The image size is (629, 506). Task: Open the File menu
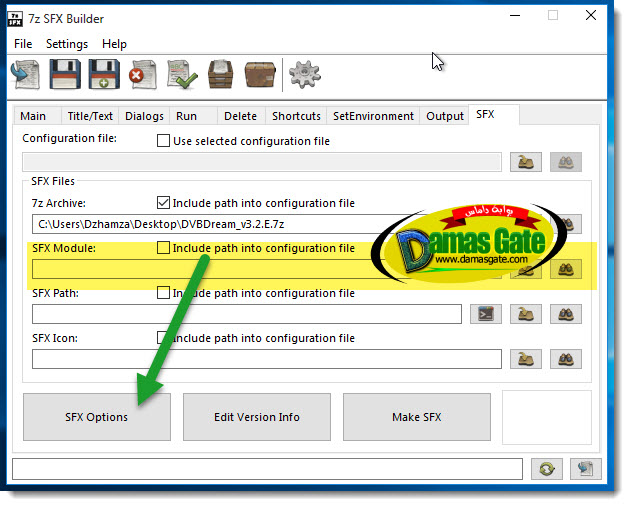(x=23, y=44)
